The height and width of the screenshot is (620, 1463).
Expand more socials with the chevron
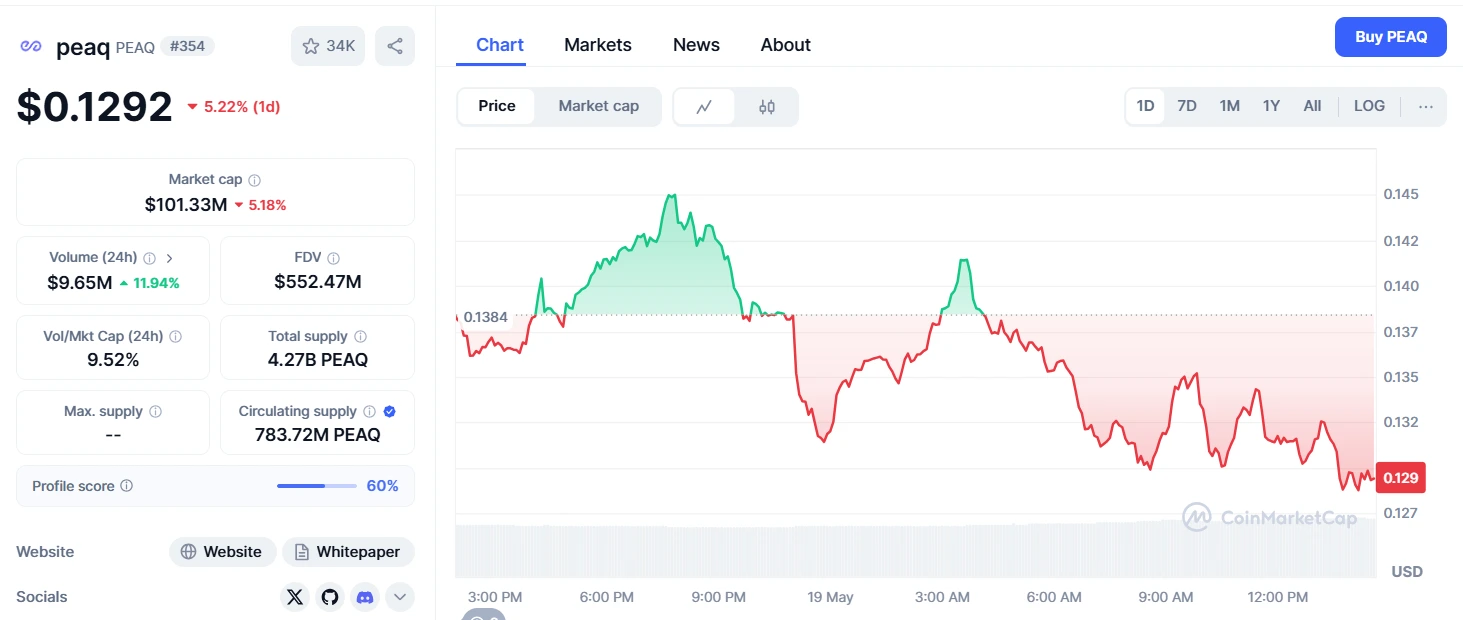(400, 597)
